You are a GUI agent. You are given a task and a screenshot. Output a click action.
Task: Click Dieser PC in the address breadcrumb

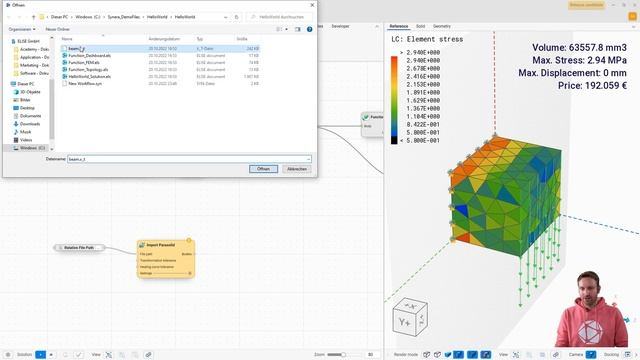click(60, 17)
